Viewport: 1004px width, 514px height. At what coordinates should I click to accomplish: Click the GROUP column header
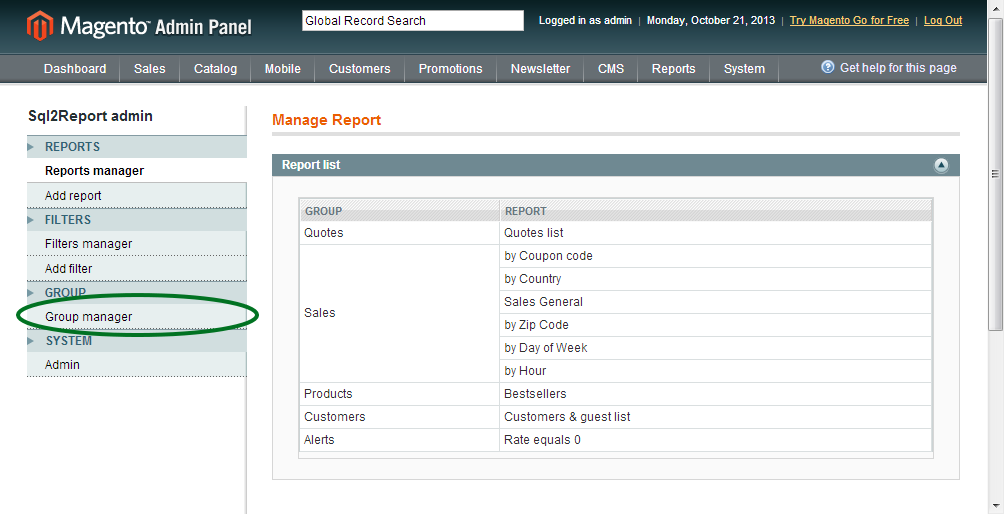coord(400,211)
